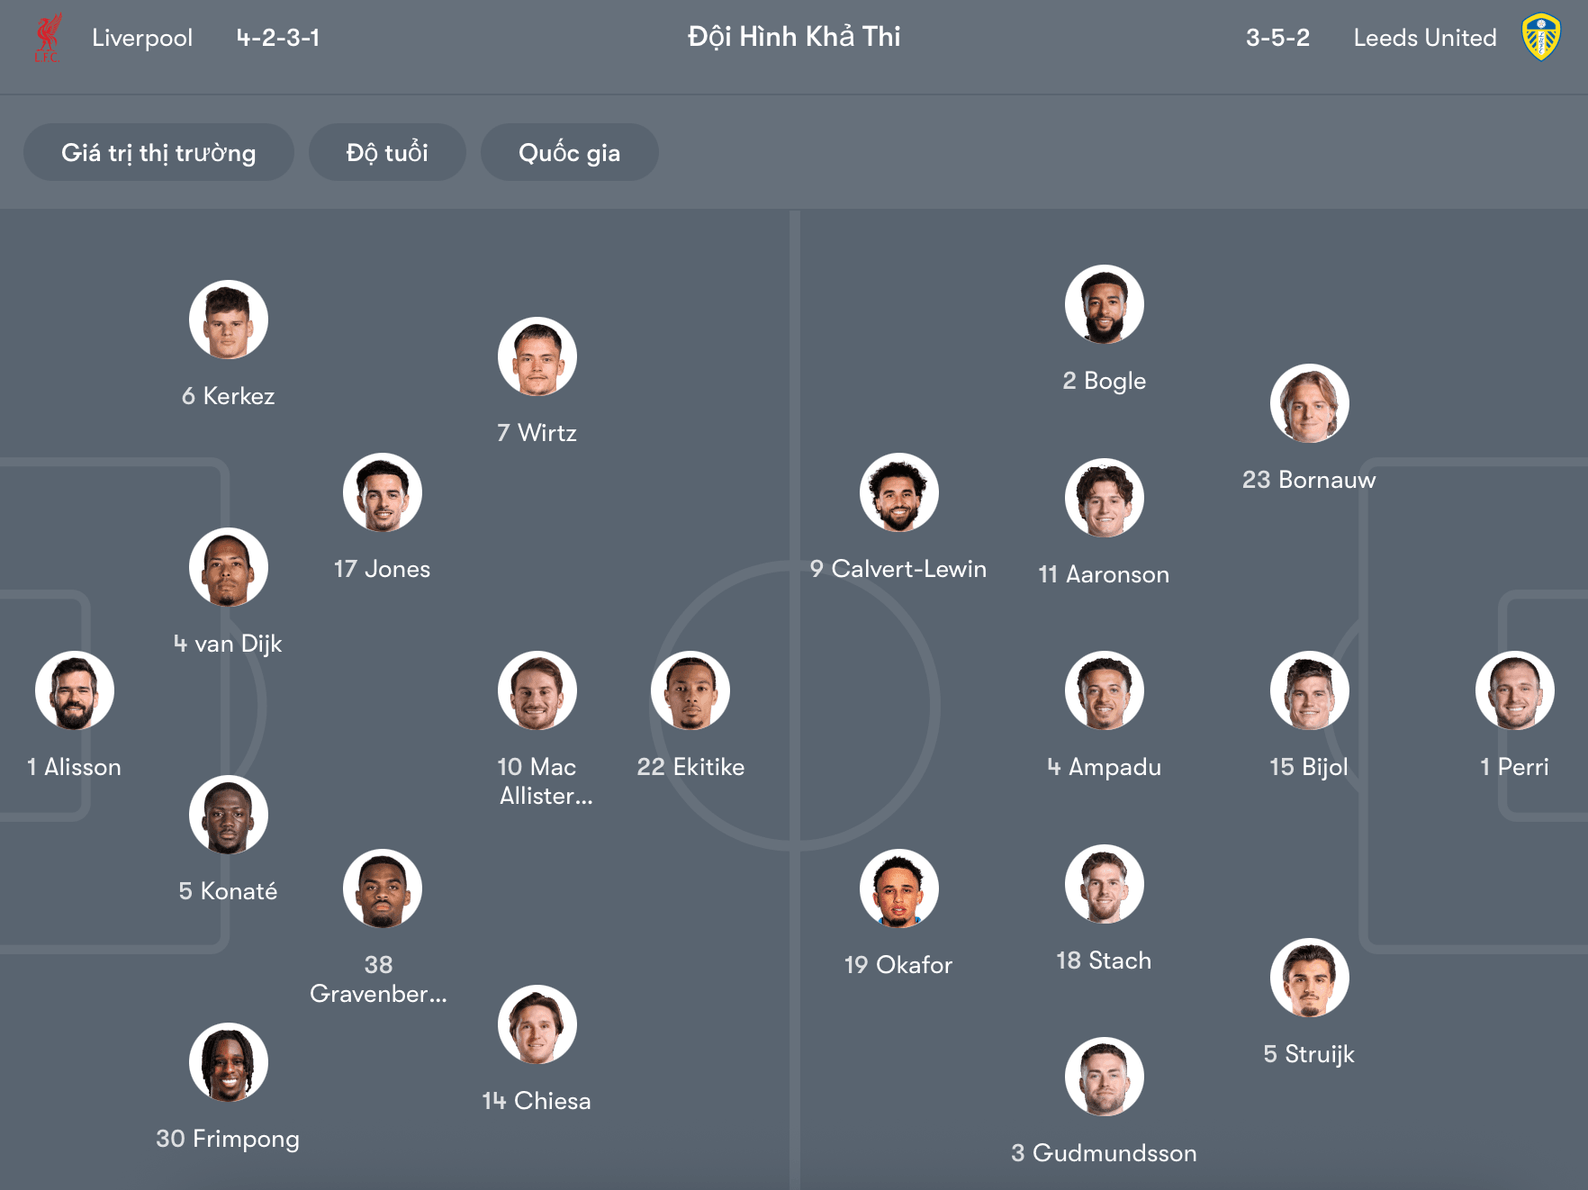Toggle the Quốc gia filter
This screenshot has width=1588, height=1190.
tap(569, 152)
